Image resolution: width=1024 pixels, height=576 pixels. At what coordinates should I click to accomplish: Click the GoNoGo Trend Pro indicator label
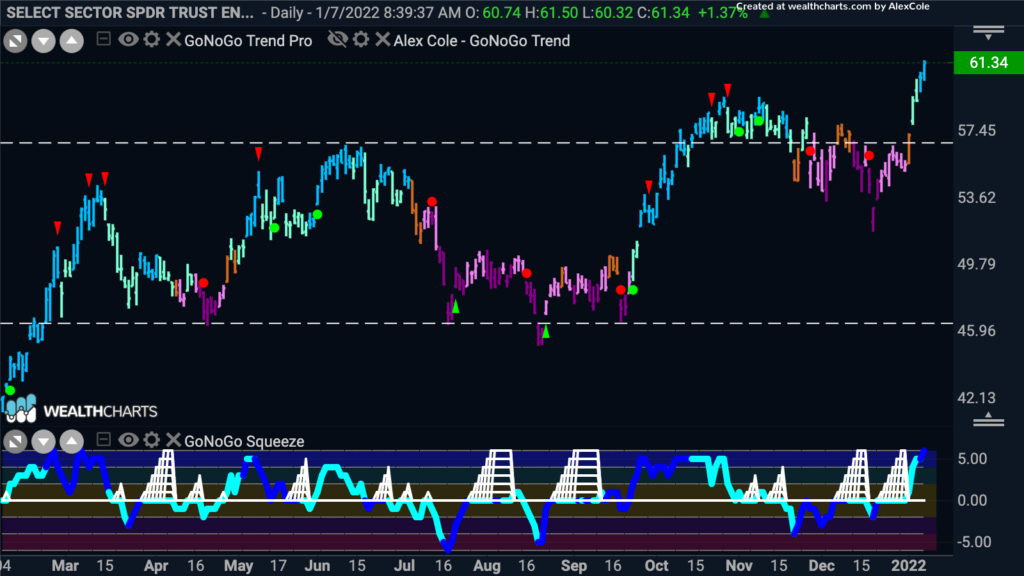tap(248, 40)
